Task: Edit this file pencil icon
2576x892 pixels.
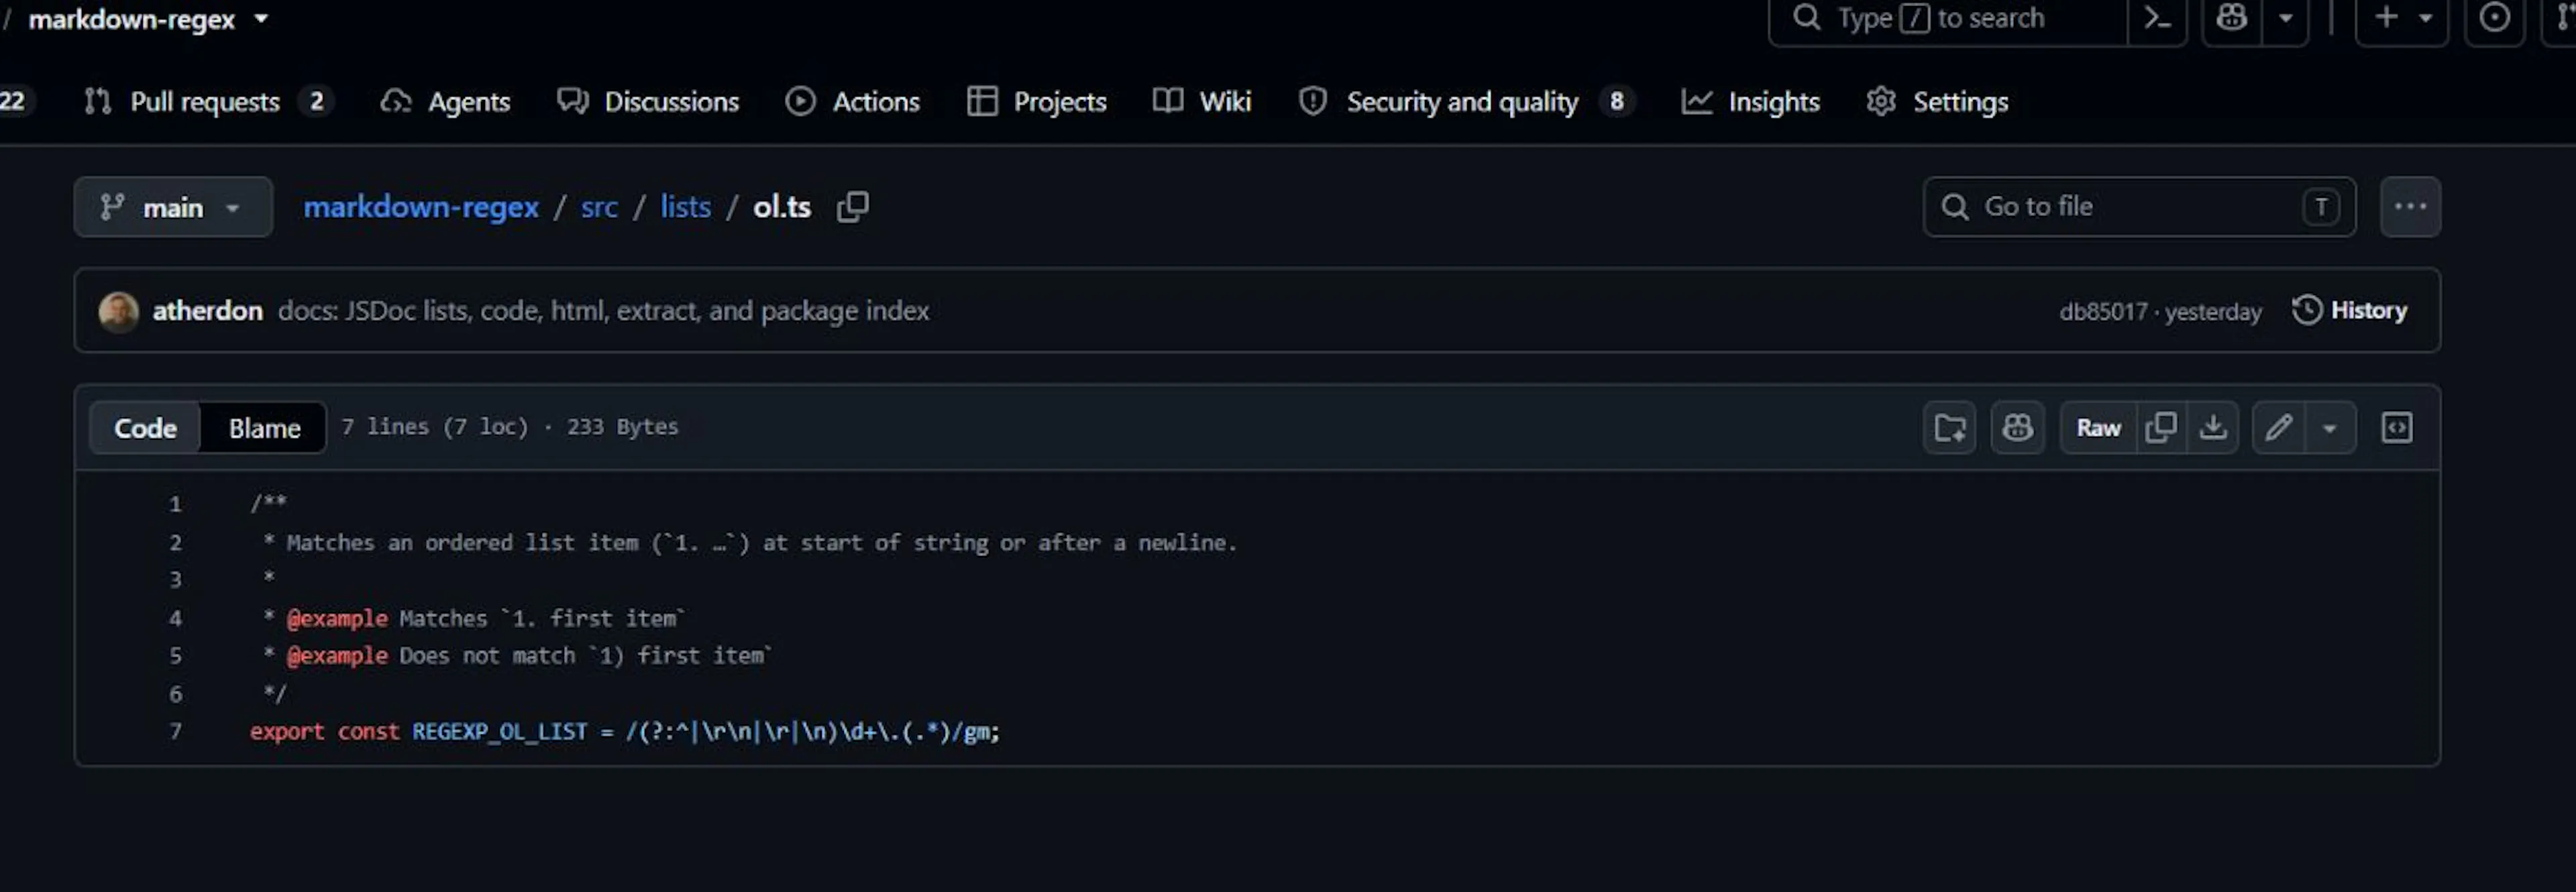Action: pos(2279,428)
